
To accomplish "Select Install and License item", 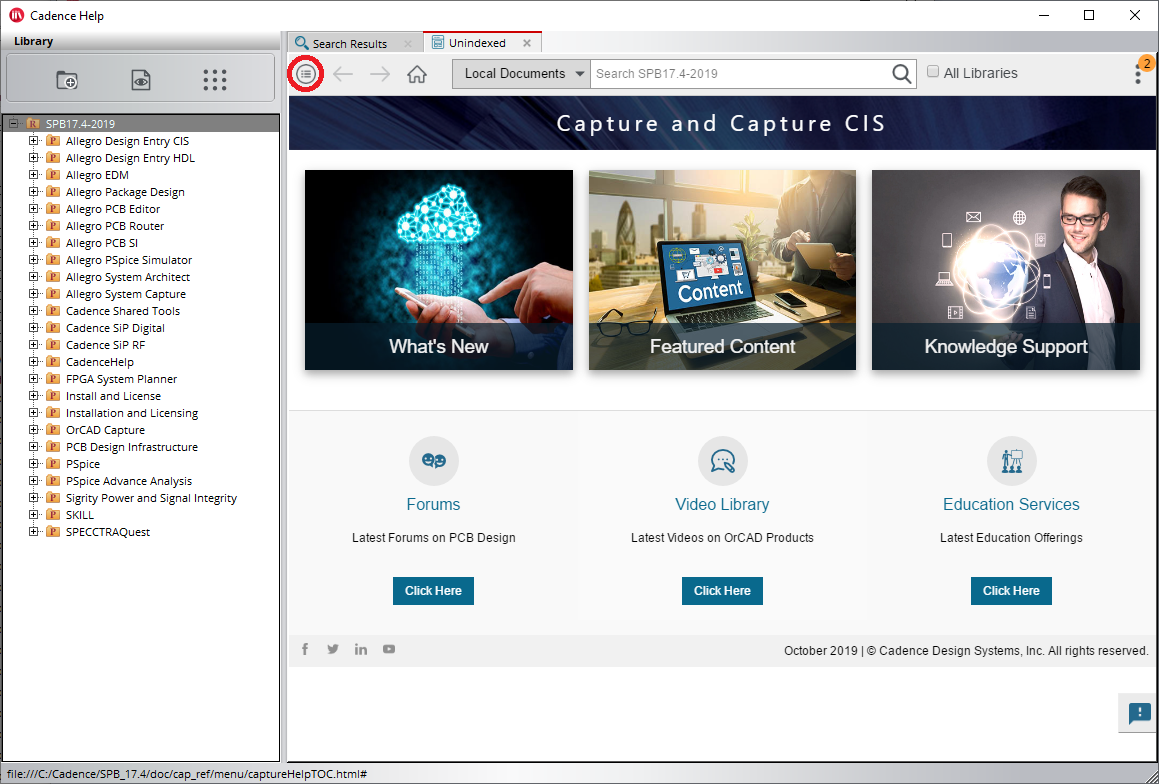I will 113,395.
